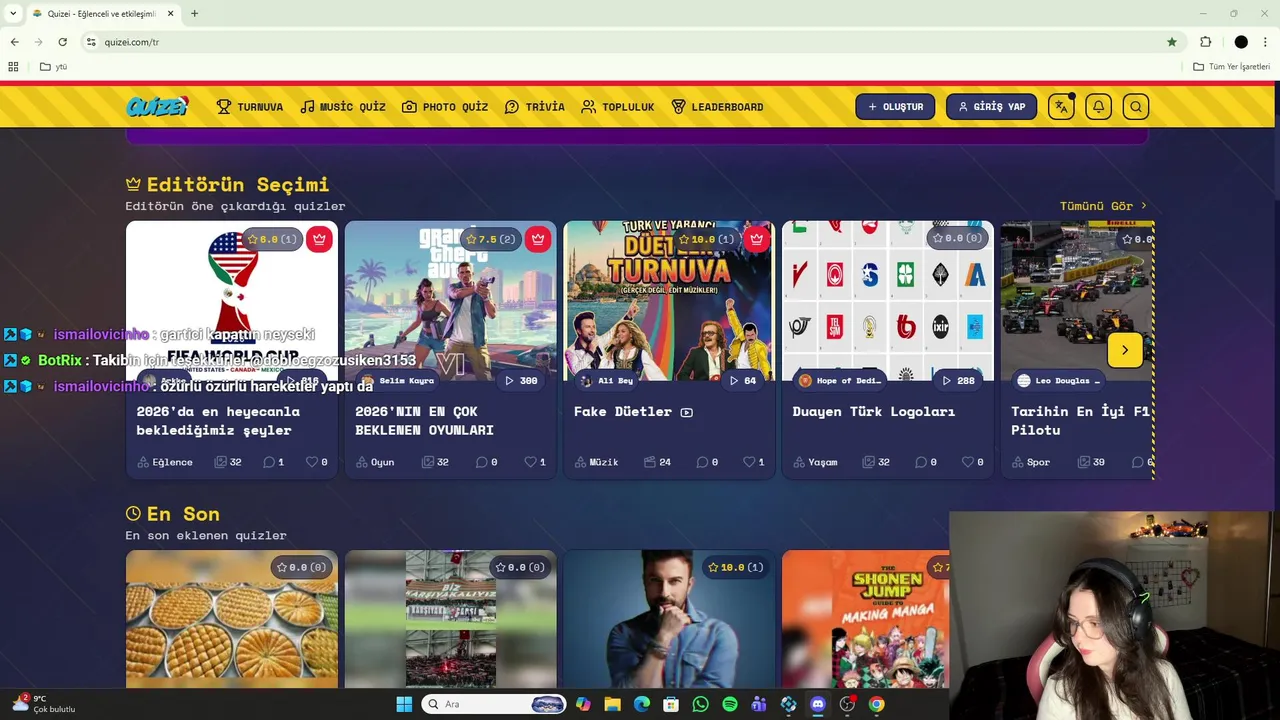Go back in browser history

pos(14,42)
